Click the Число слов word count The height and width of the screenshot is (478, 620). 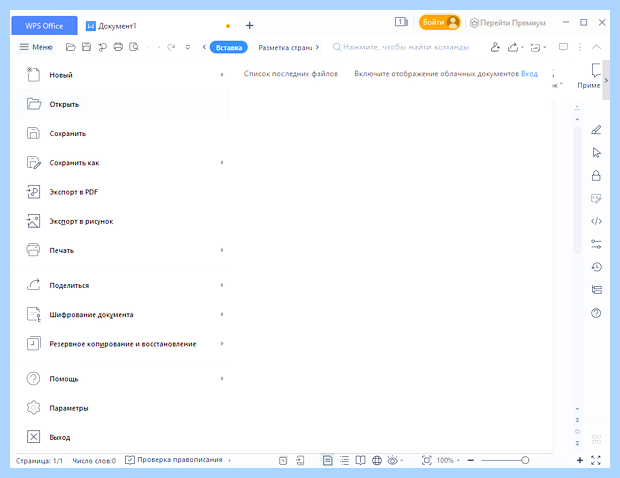94,461
